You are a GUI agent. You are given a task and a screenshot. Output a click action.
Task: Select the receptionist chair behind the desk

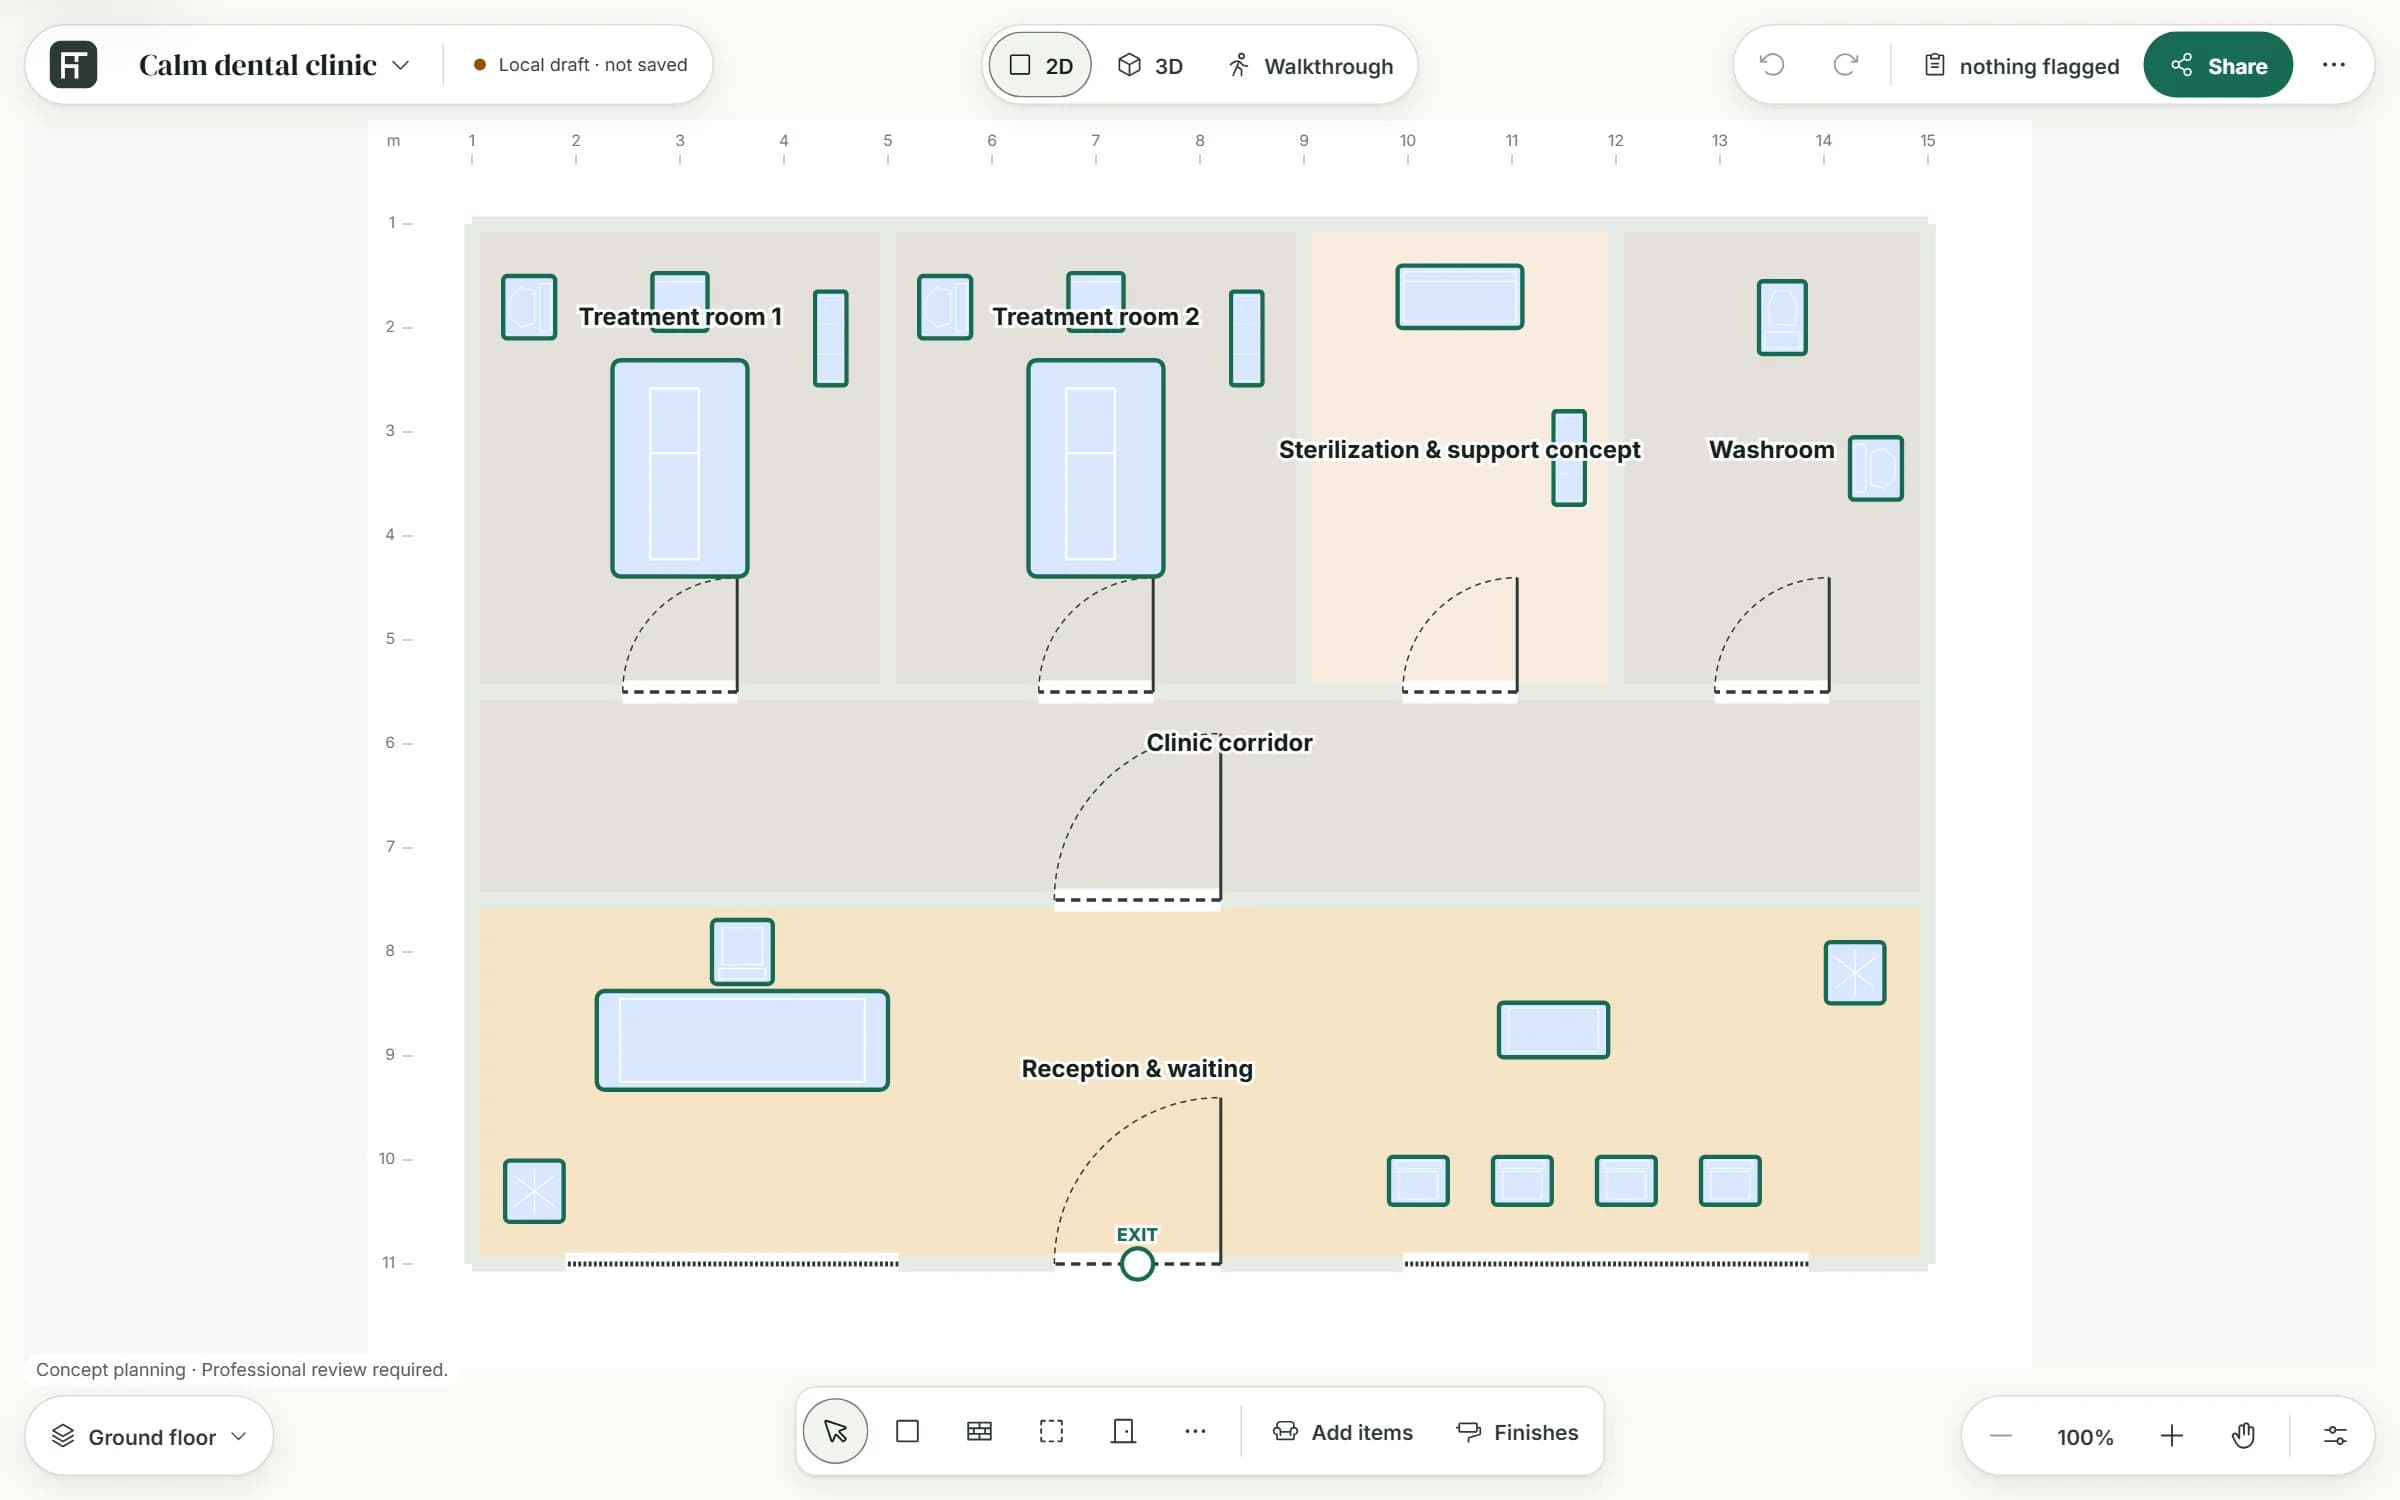742,951
